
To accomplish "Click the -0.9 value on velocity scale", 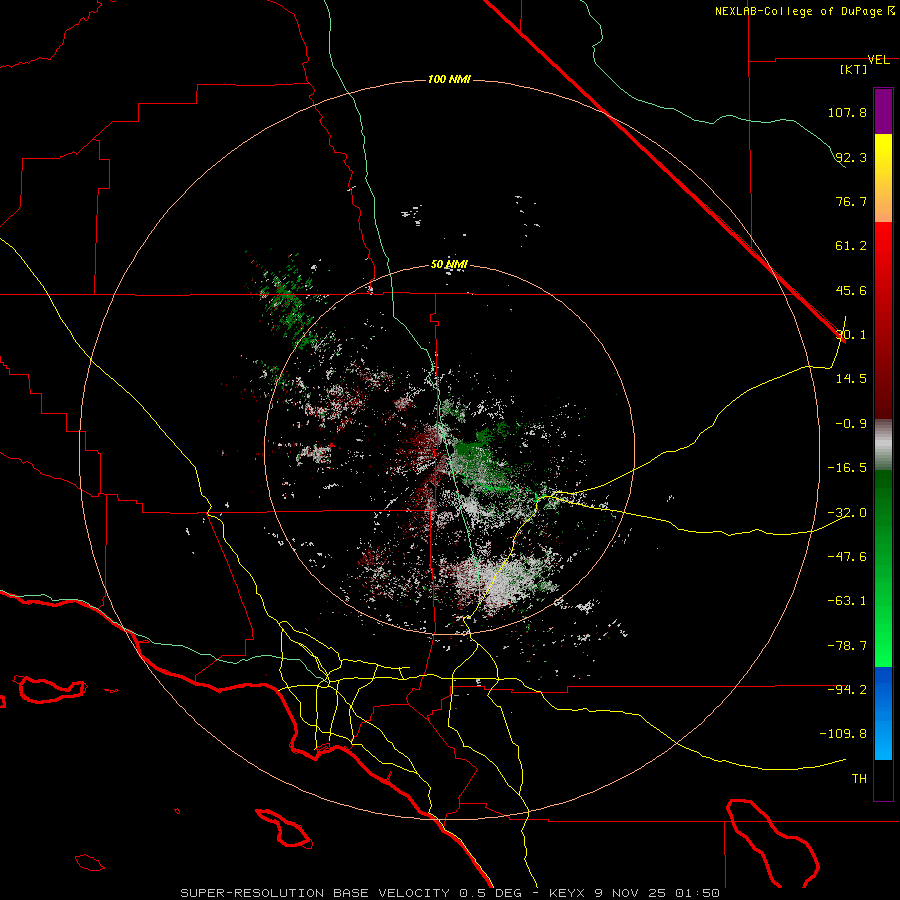I will coord(851,424).
